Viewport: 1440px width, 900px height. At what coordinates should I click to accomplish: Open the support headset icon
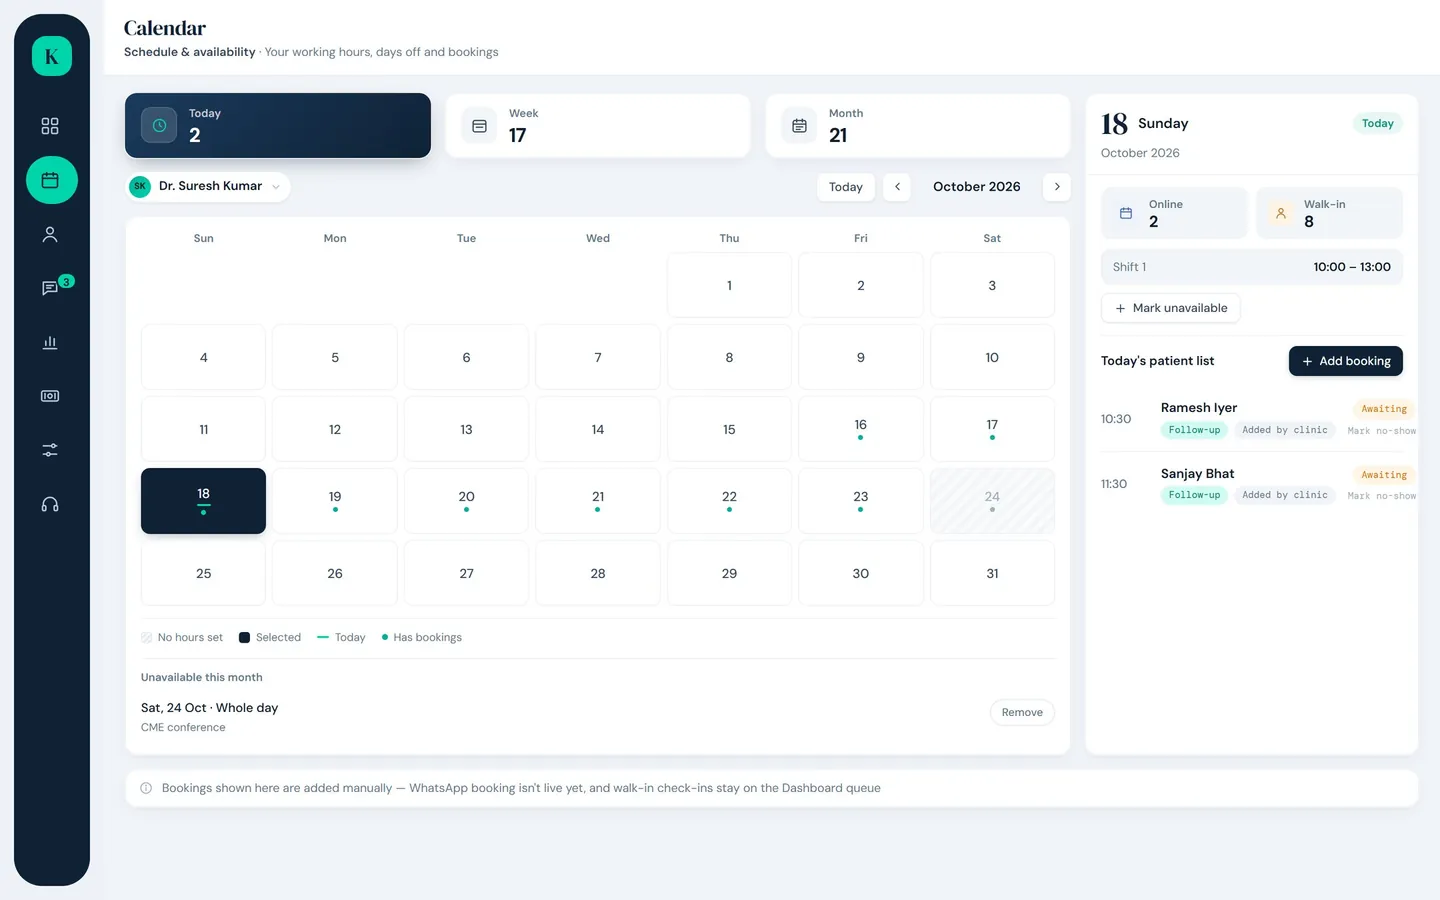50,504
